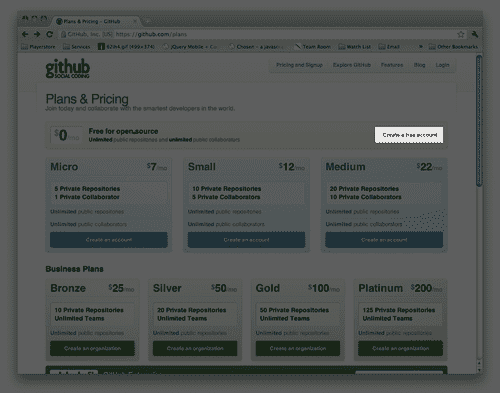Click the Business Plans heading
Viewport: 500px width, 393px height.
[x=74, y=269]
